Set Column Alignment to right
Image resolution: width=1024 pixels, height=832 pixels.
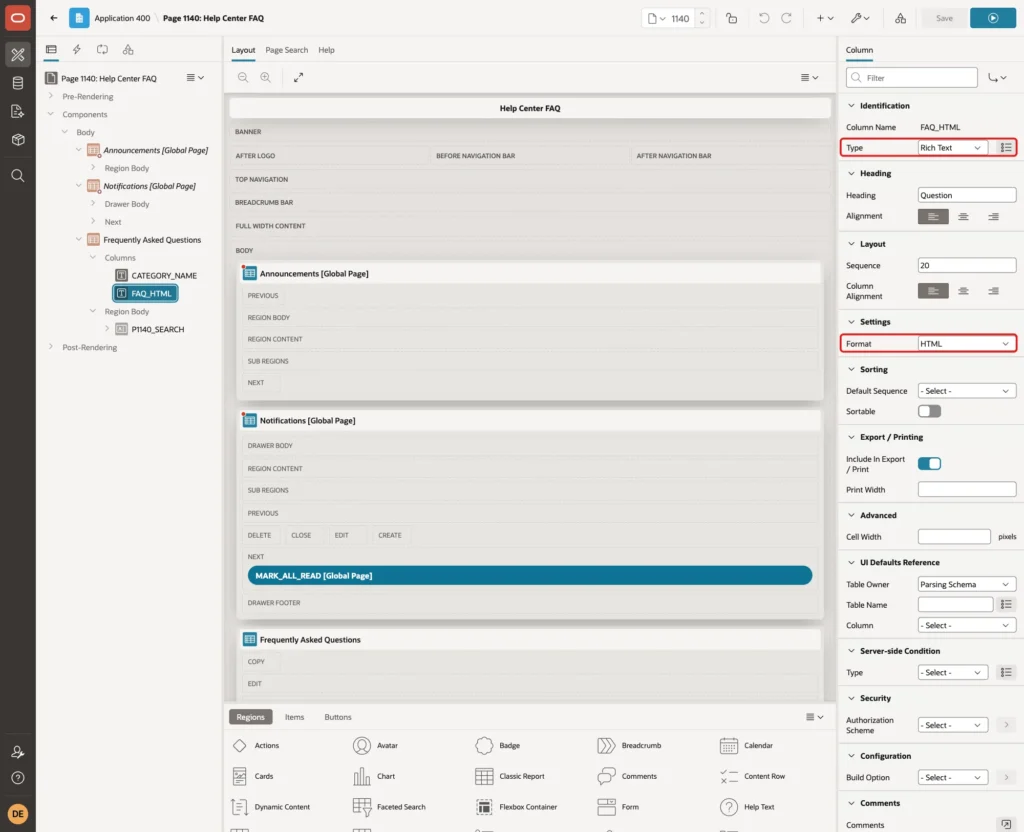pos(993,291)
